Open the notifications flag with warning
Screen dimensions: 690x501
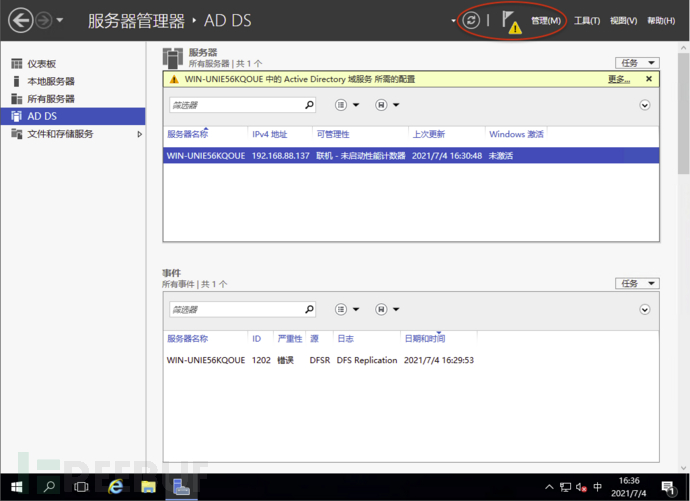[510, 22]
